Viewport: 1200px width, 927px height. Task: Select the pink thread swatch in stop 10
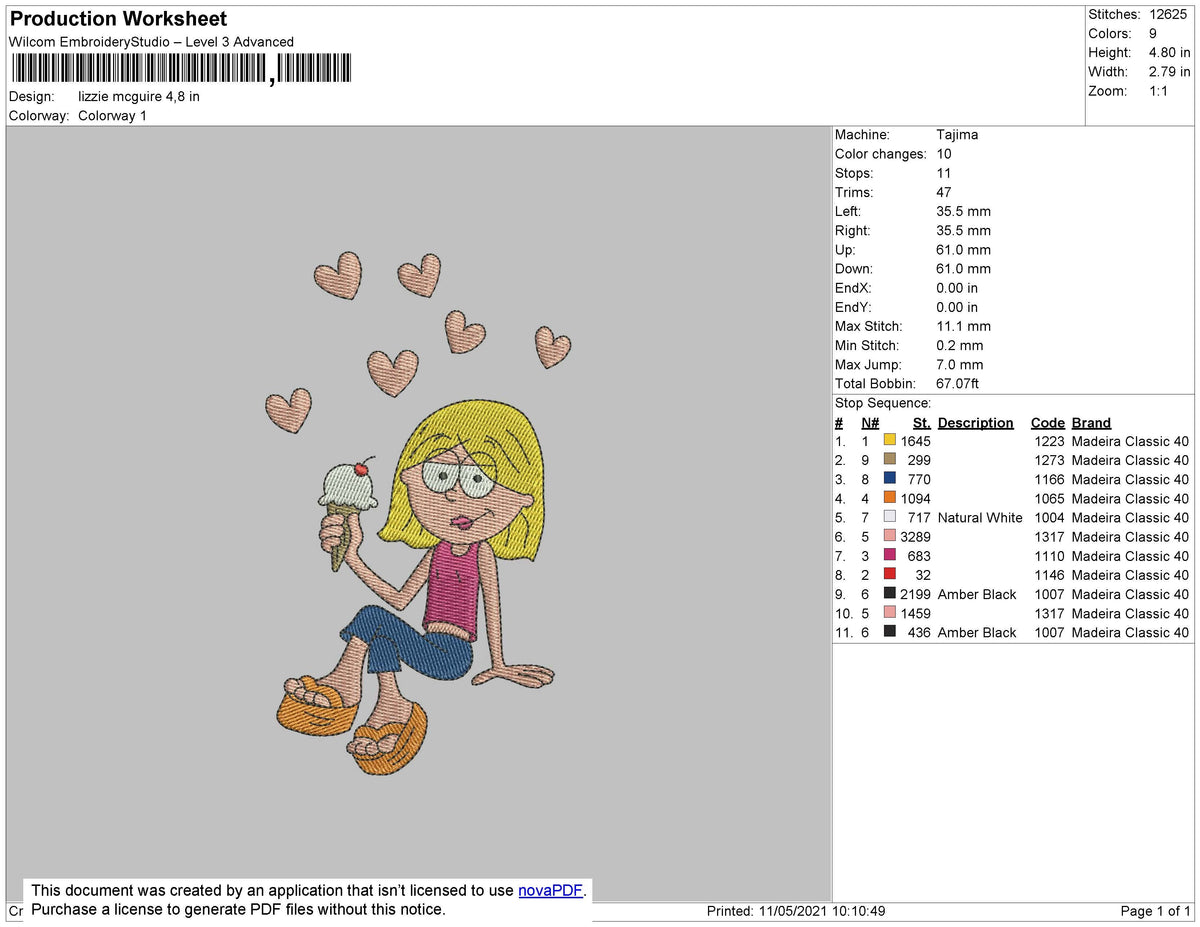888,613
